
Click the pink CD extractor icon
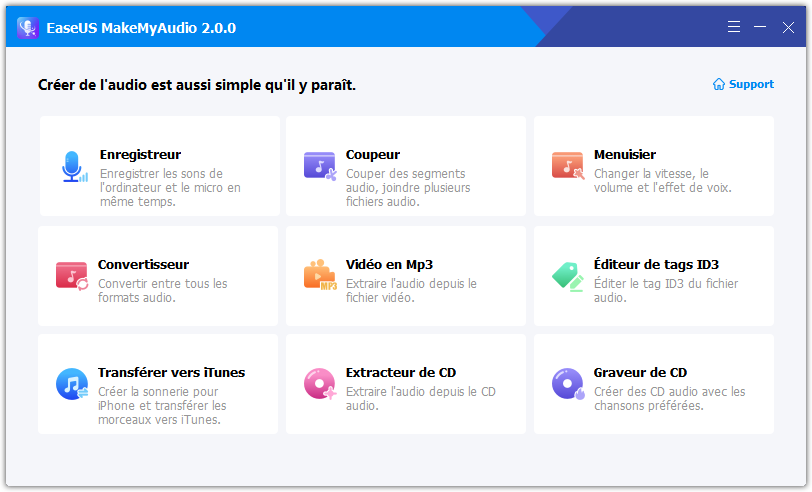[x=320, y=384]
